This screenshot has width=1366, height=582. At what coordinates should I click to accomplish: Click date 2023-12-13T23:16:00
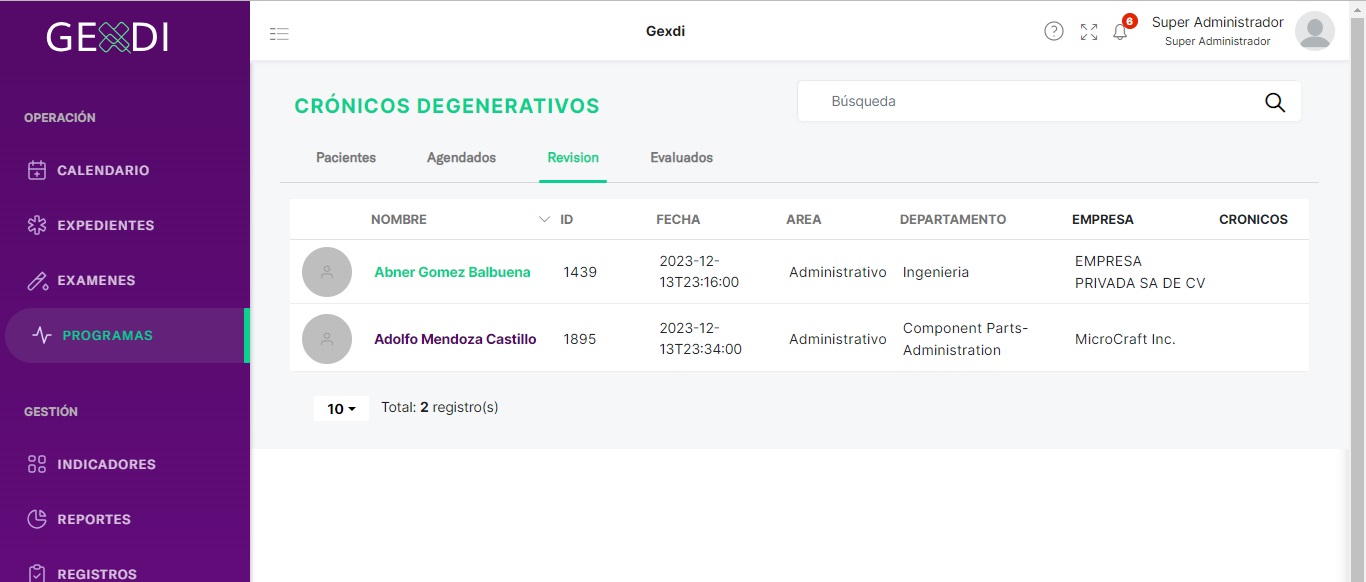699,272
